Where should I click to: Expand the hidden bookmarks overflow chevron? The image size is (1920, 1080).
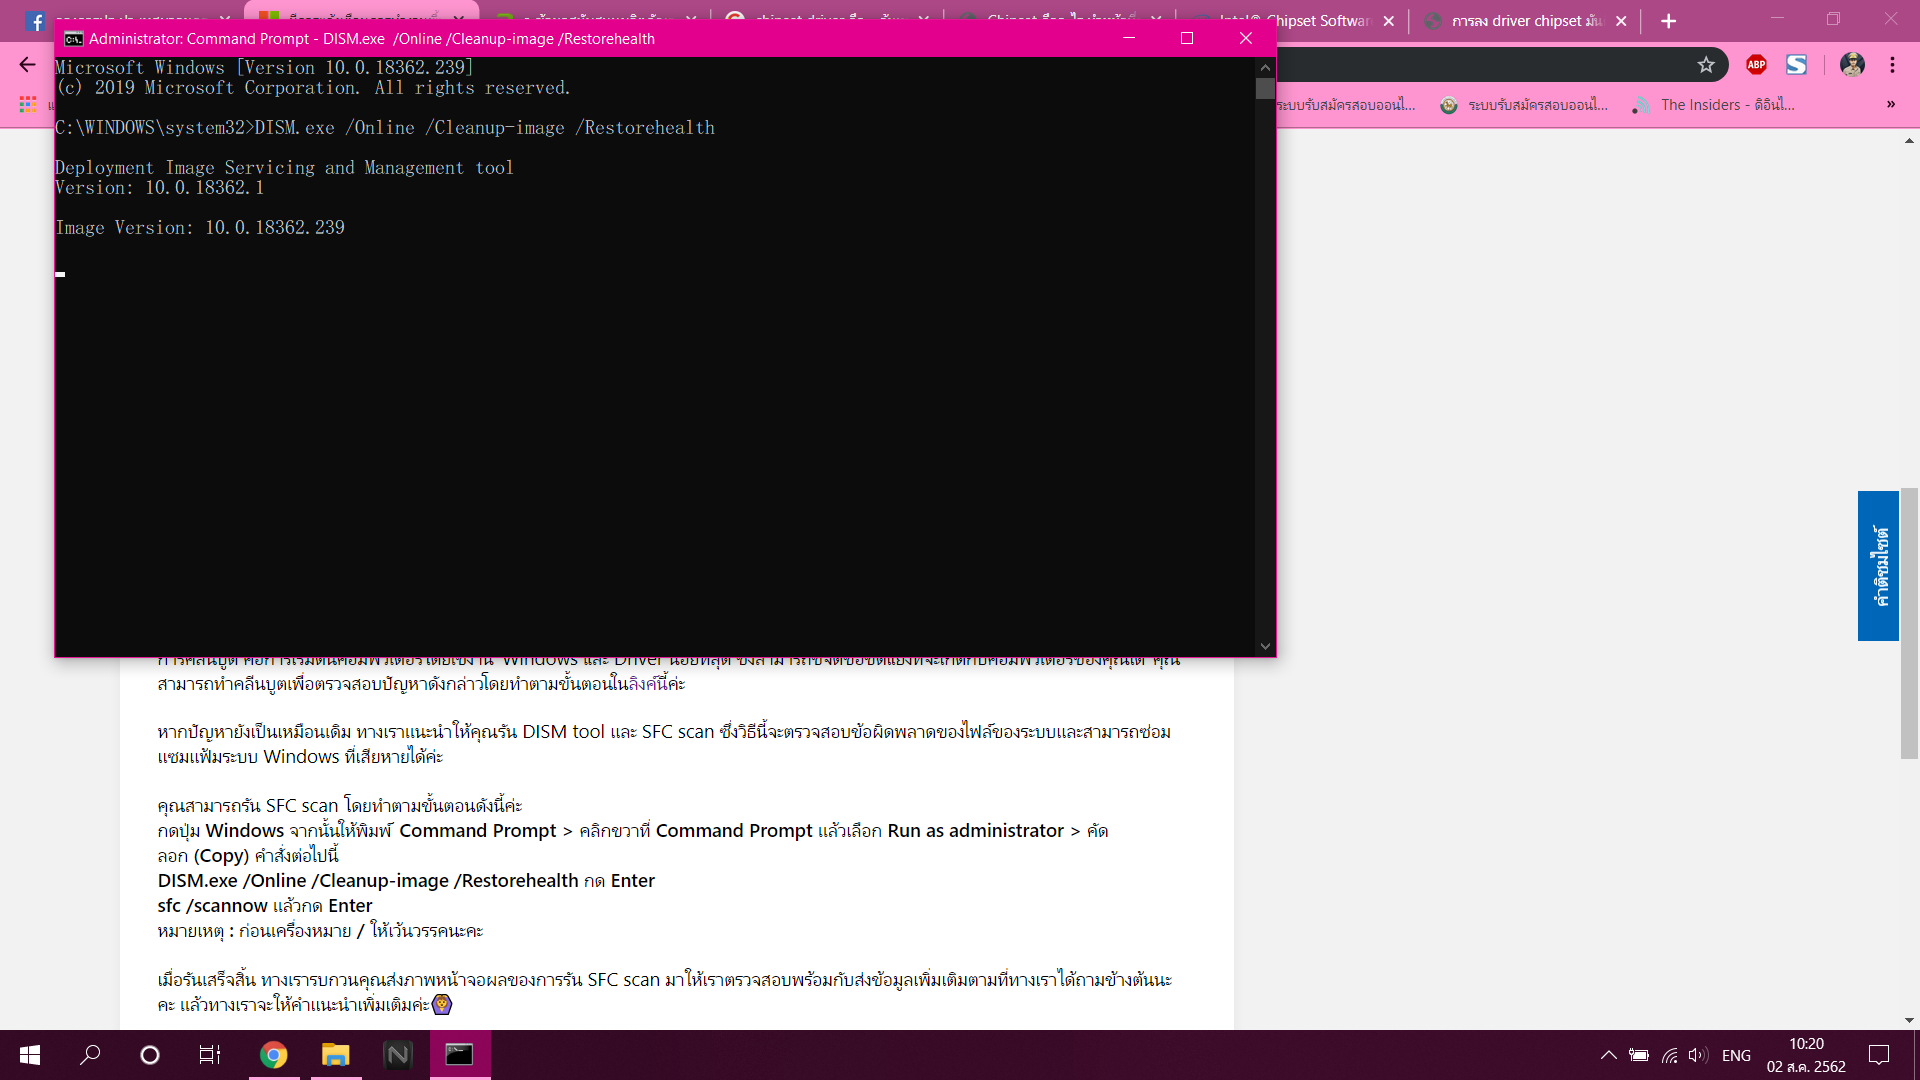1891,104
